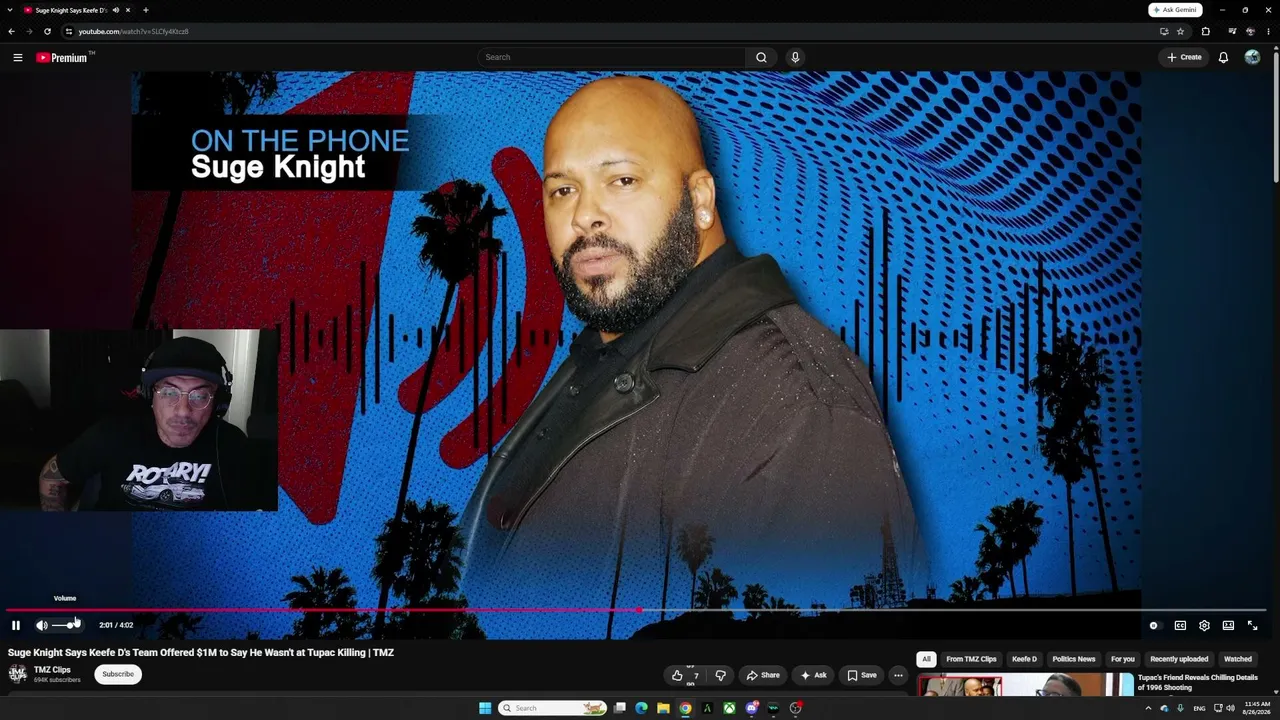Toggle closed captions in the player
The height and width of the screenshot is (720, 1280).
pos(1180,625)
